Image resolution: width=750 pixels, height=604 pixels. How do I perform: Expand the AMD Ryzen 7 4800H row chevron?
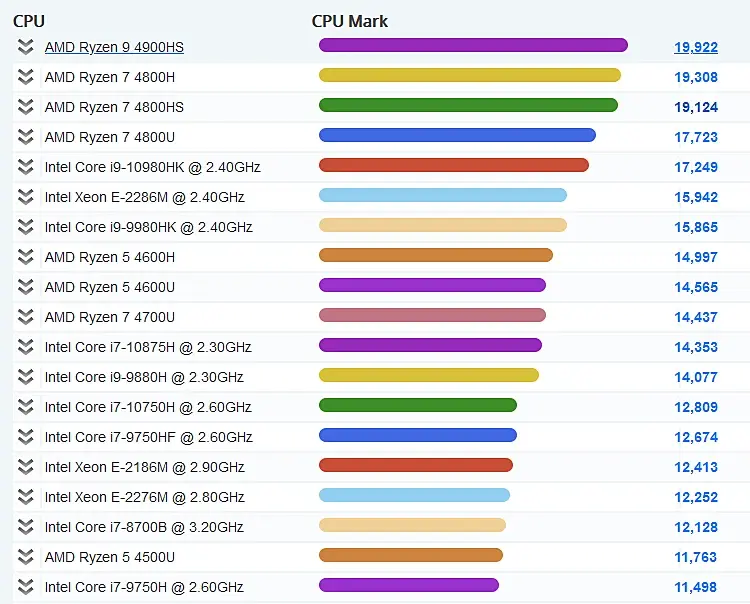[25, 77]
